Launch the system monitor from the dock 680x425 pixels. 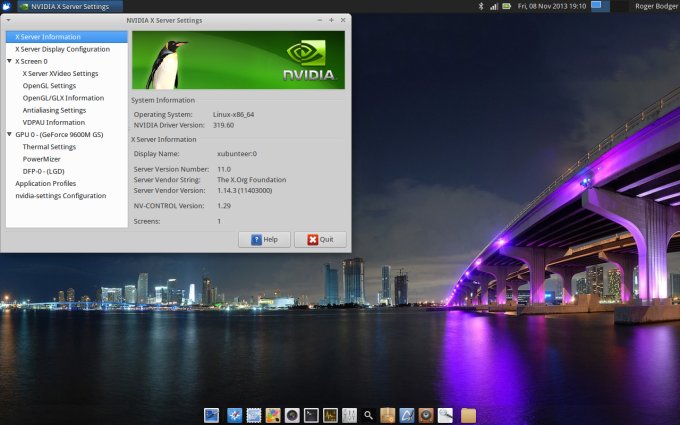[330, 415]
